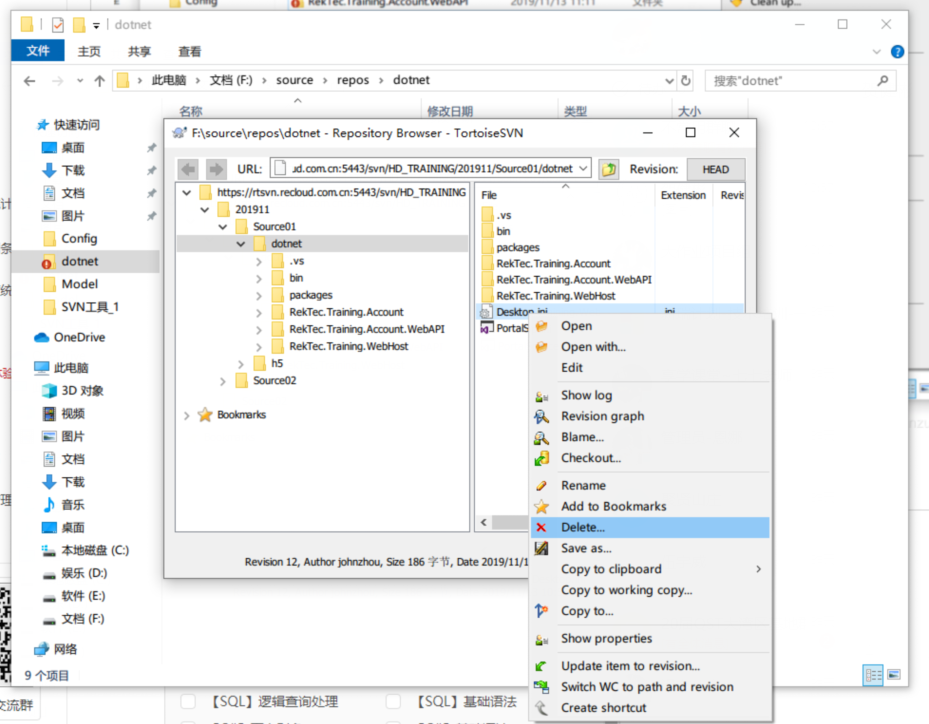Open the 查看 ribbon tab in Explorer
This screenshot has height=724, width=929.
(190, 52)
